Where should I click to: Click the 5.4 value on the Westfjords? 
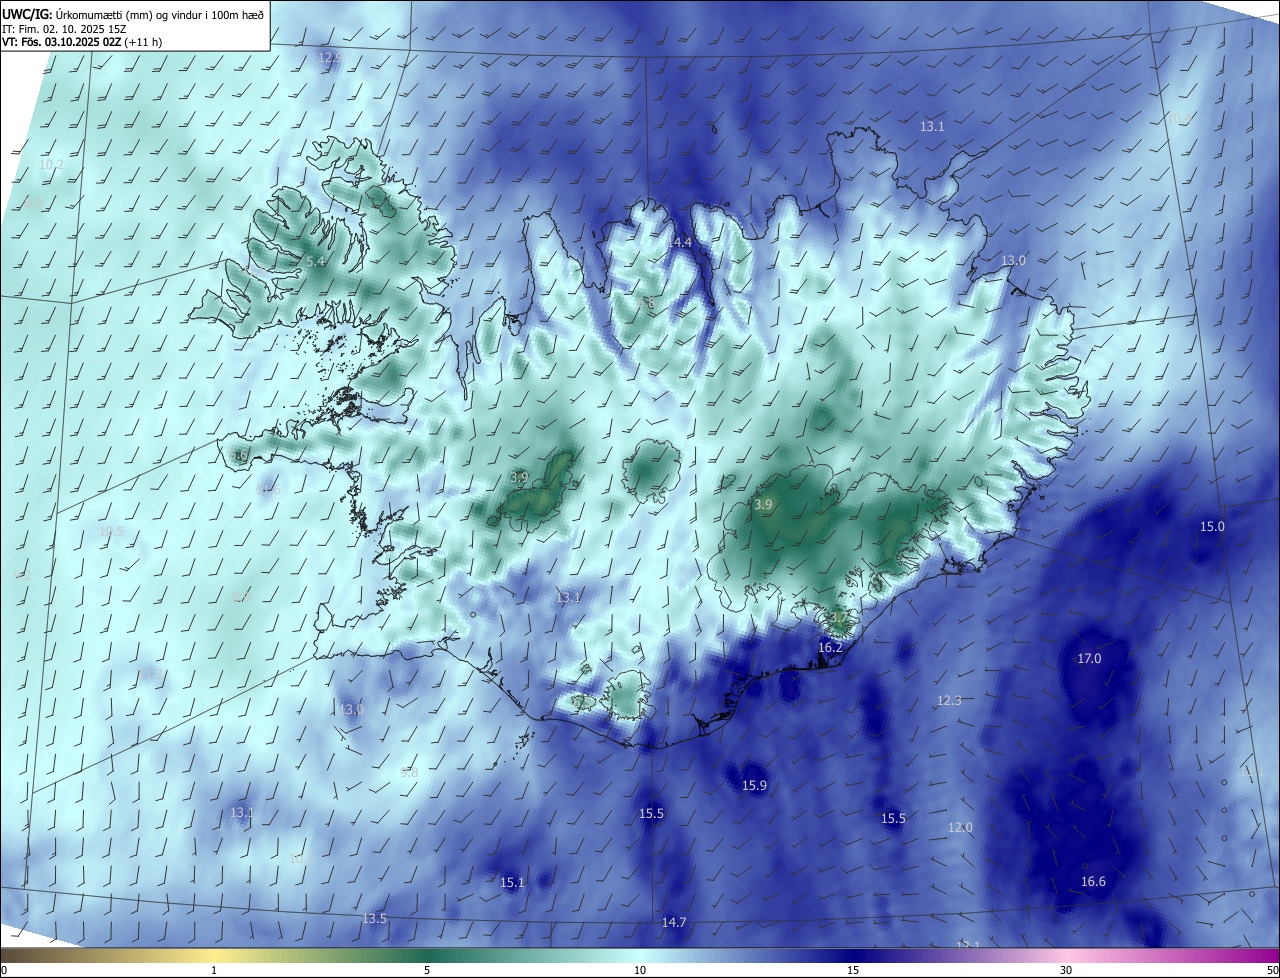[315, 262]
